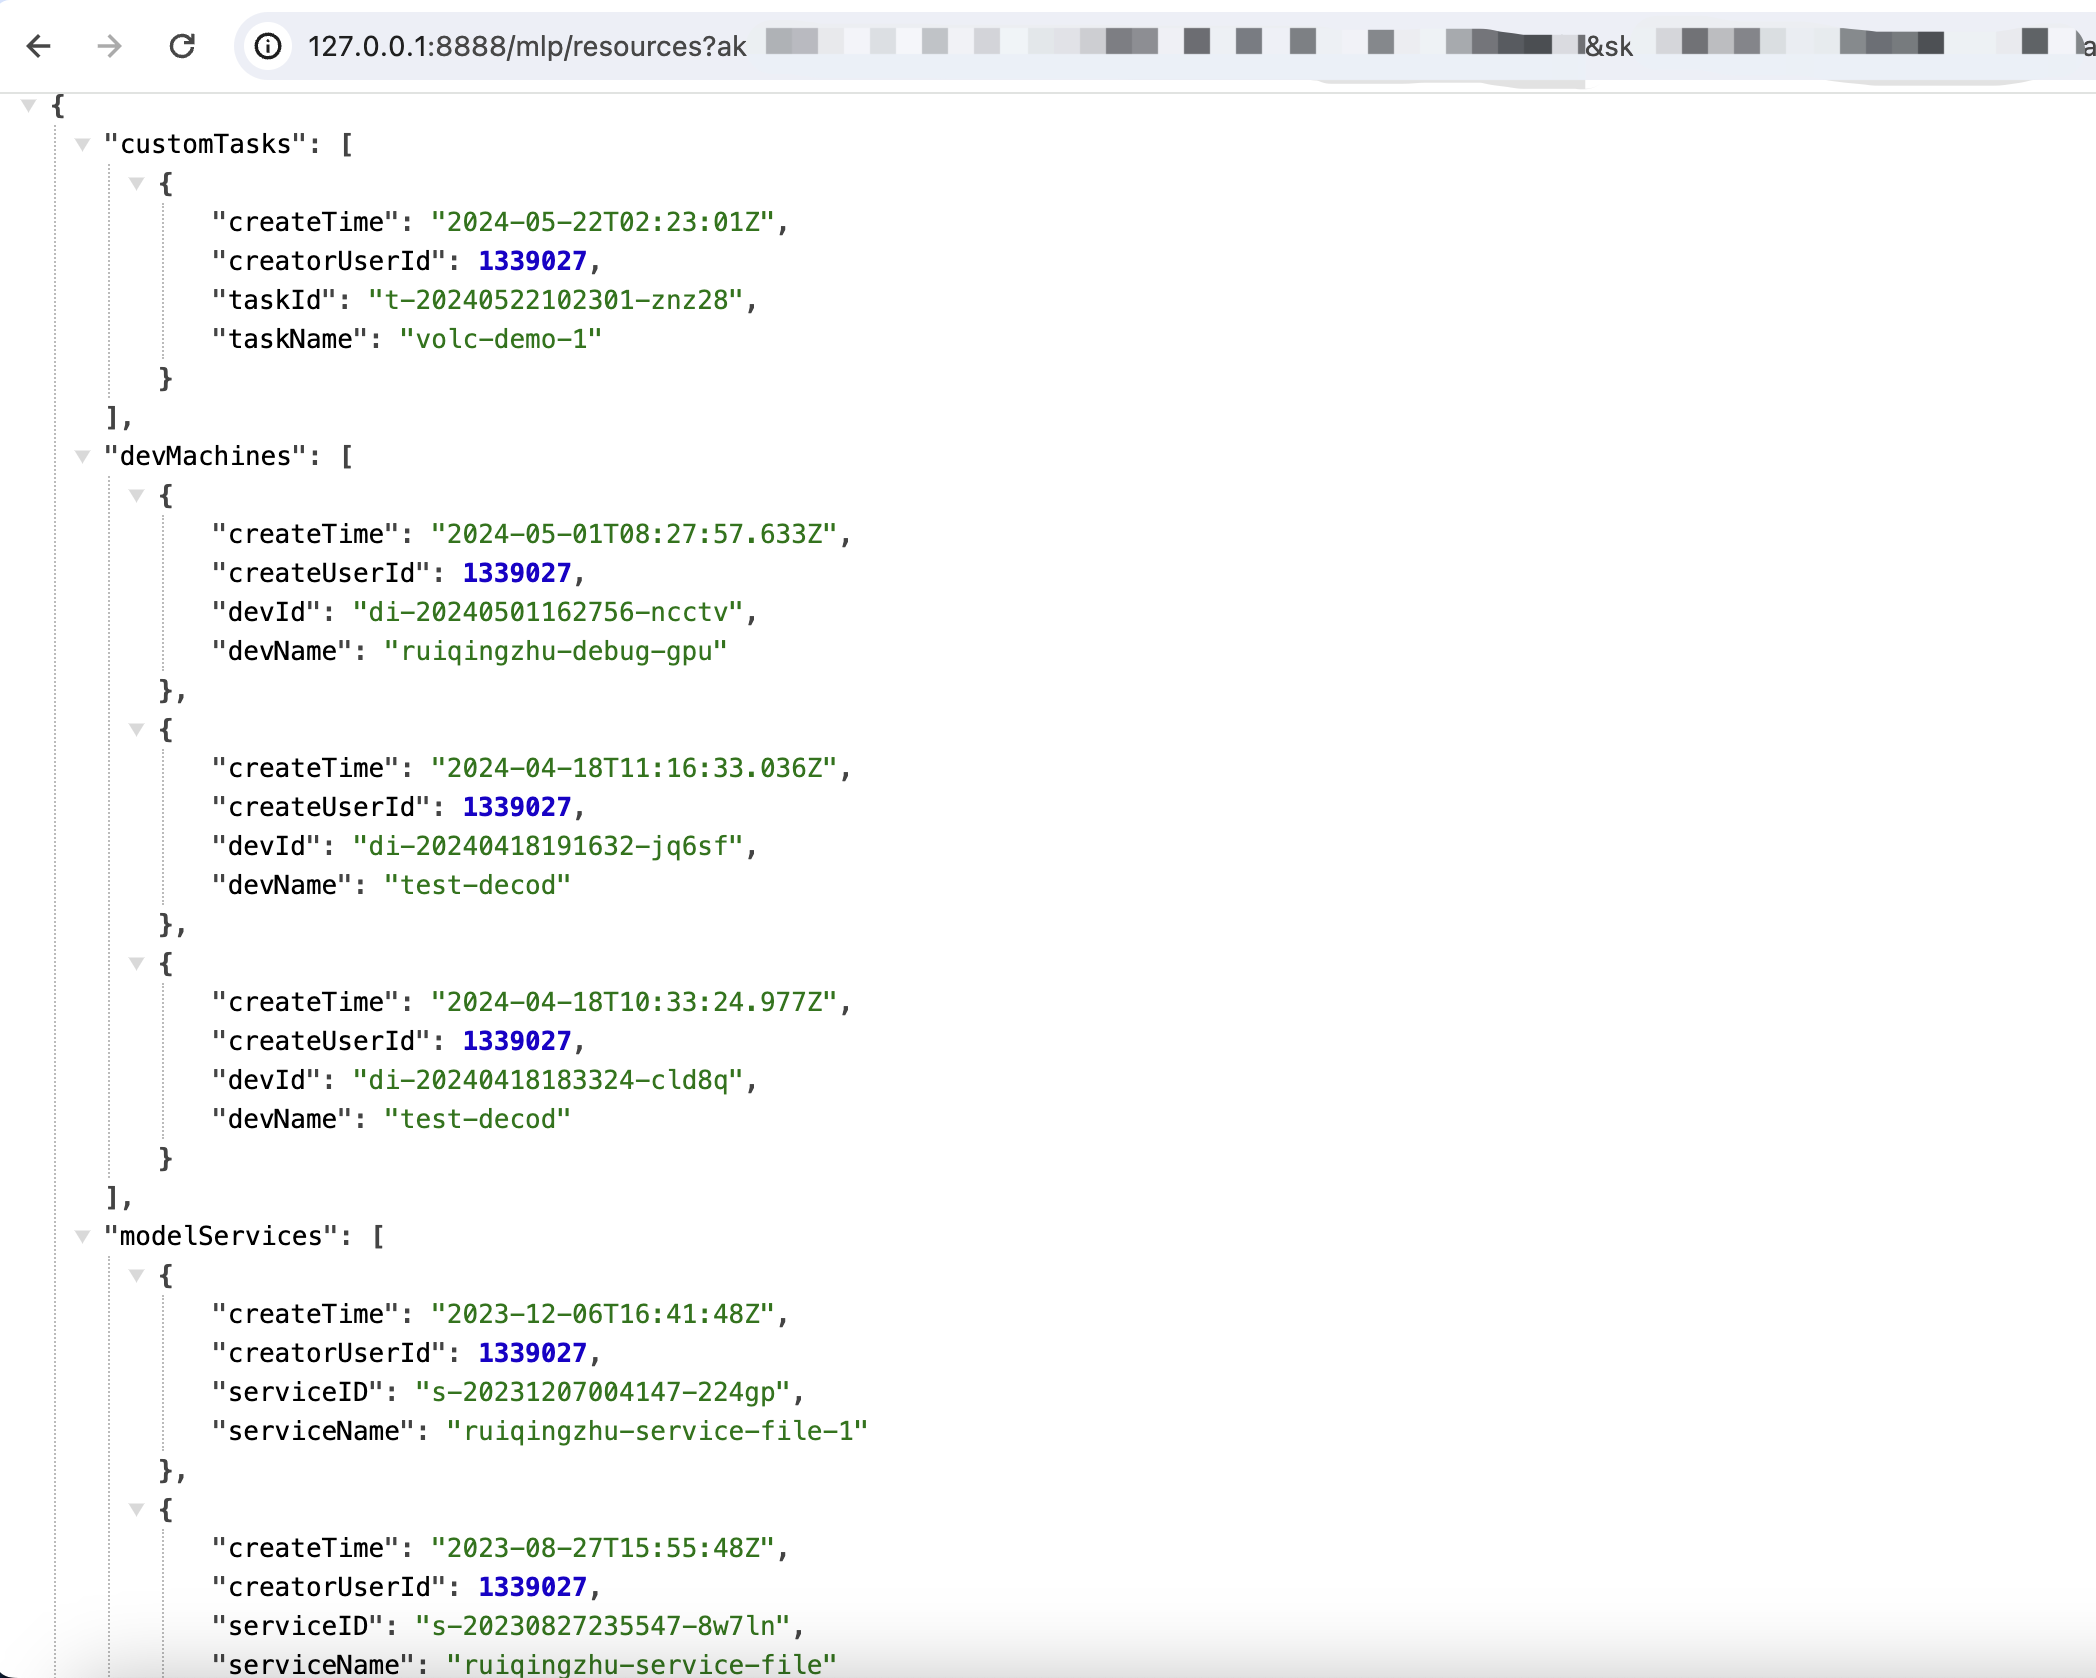Click devId value "di-20240418183324-cld8q"

[548, 1081]
